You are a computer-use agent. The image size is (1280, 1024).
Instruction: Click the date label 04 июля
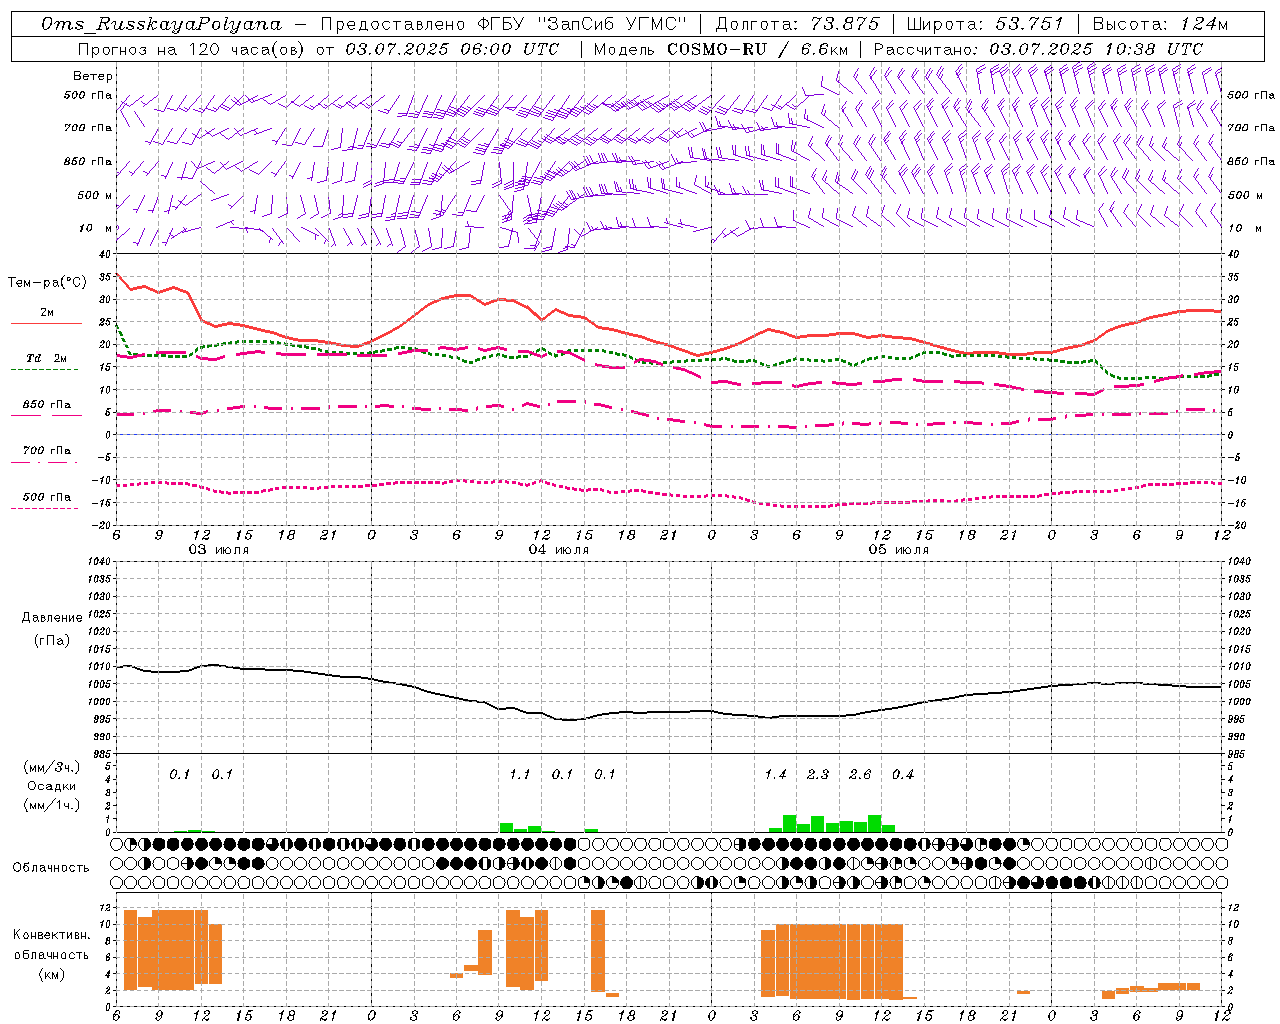point(559,550)
